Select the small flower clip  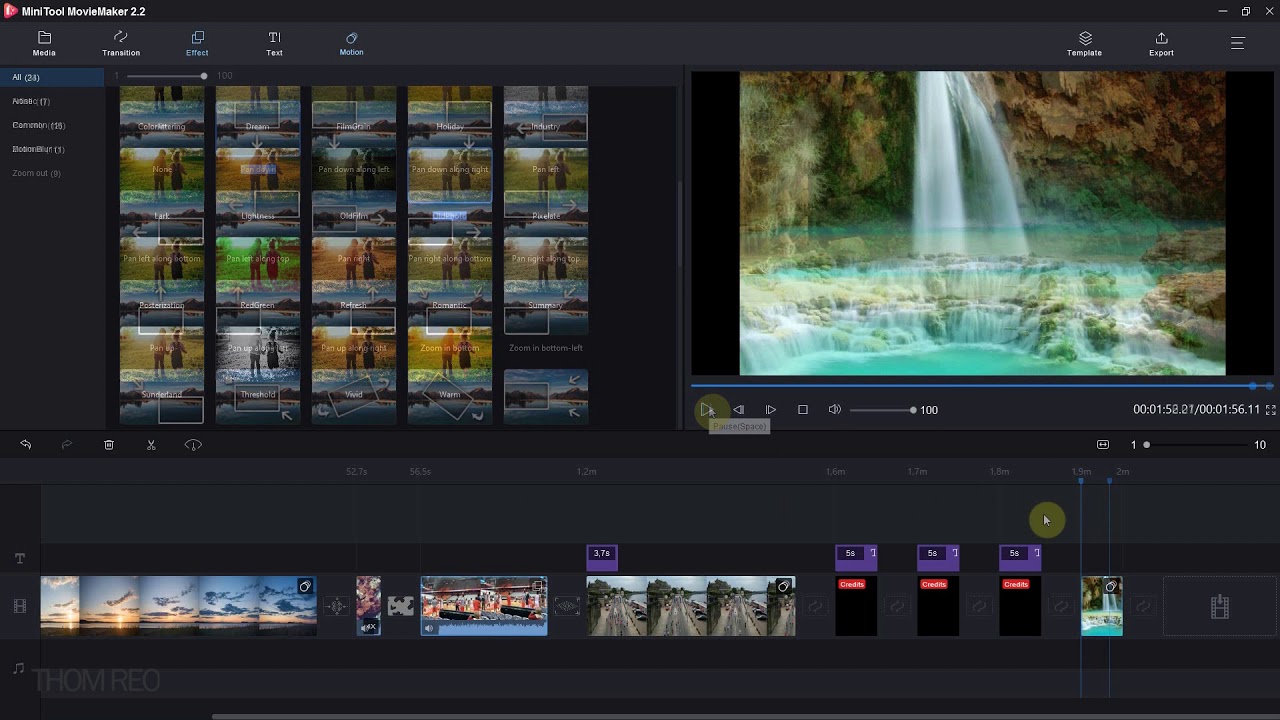368,606
